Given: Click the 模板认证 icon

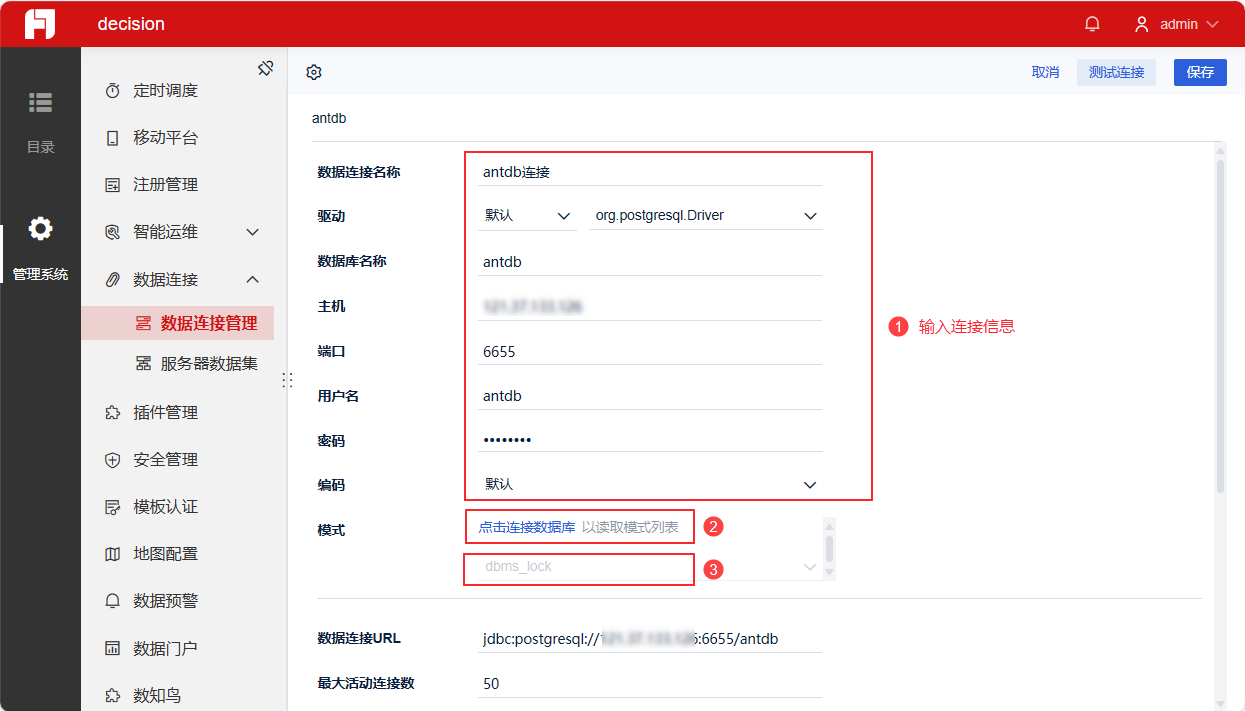Looking at the screenshot, I should (x=113, y=507).
